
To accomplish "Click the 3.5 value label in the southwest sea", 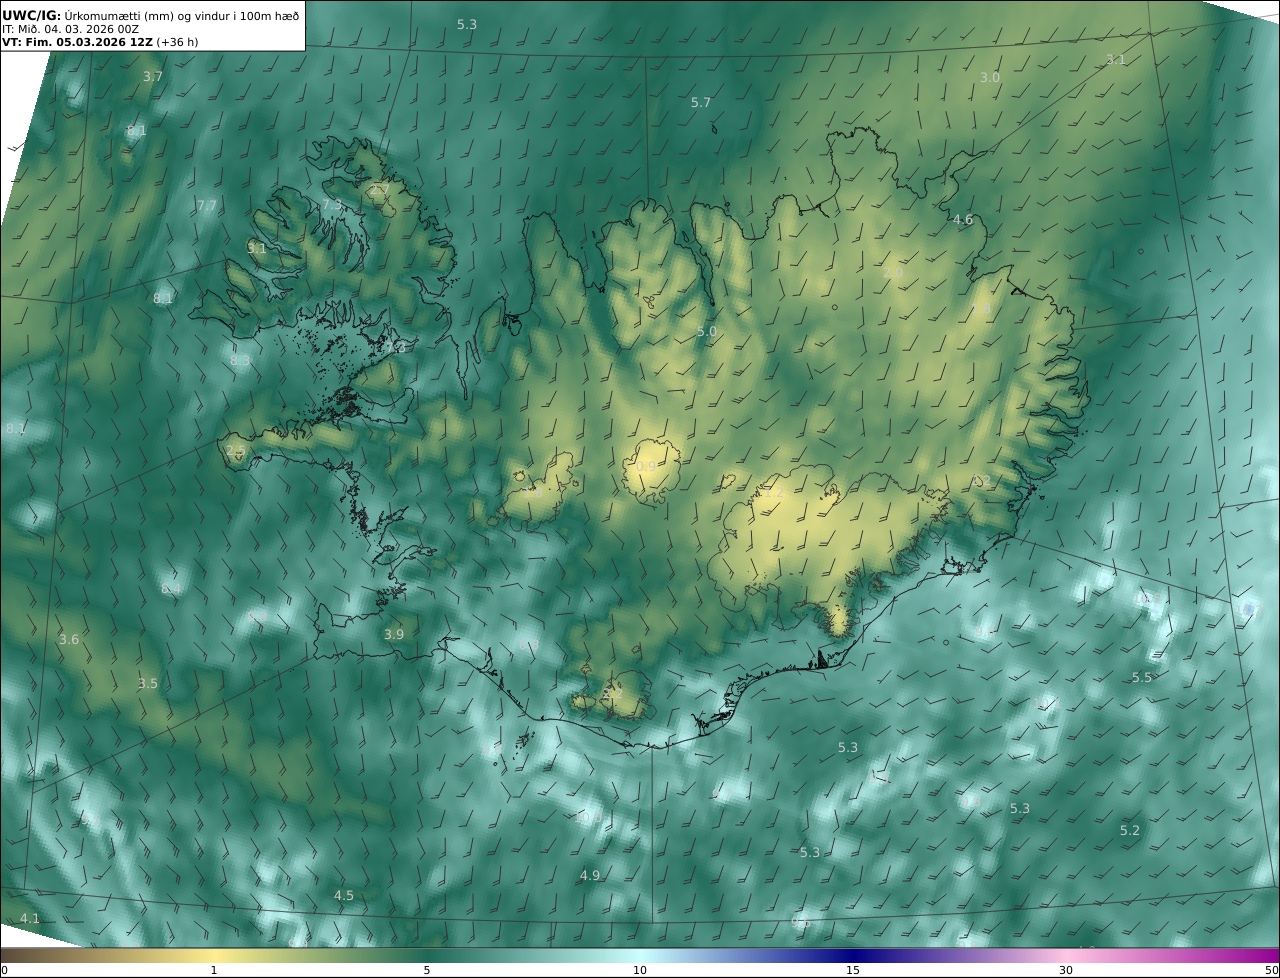I will coord(148,683).
